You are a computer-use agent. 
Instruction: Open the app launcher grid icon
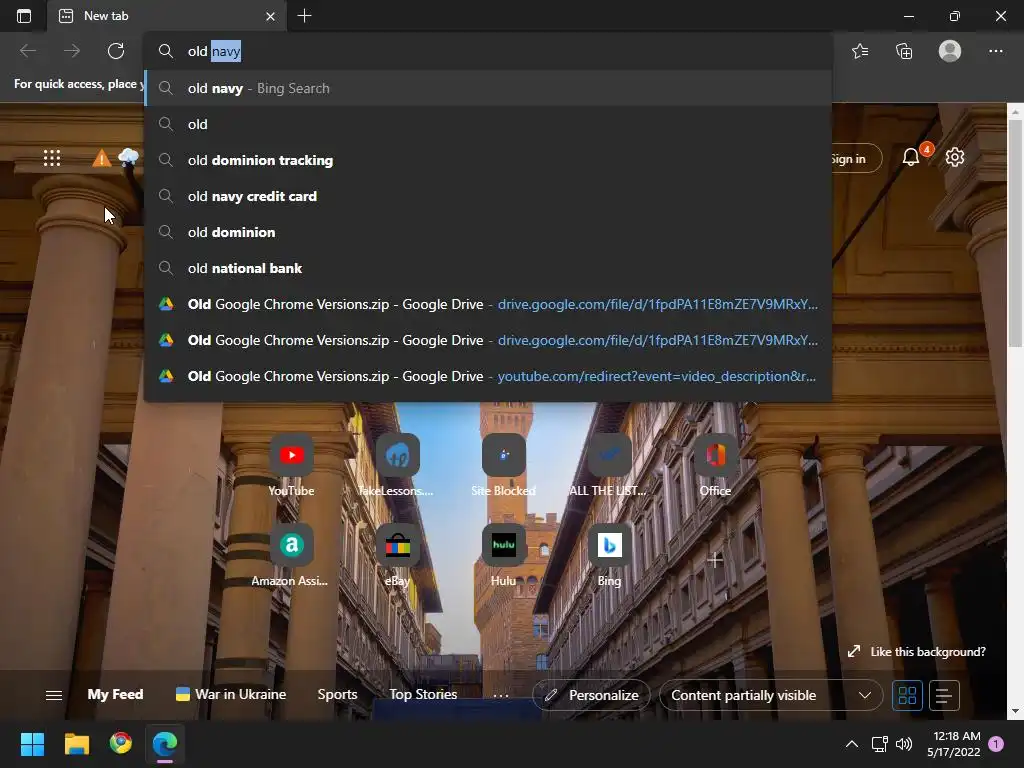[x=52, y=158]
